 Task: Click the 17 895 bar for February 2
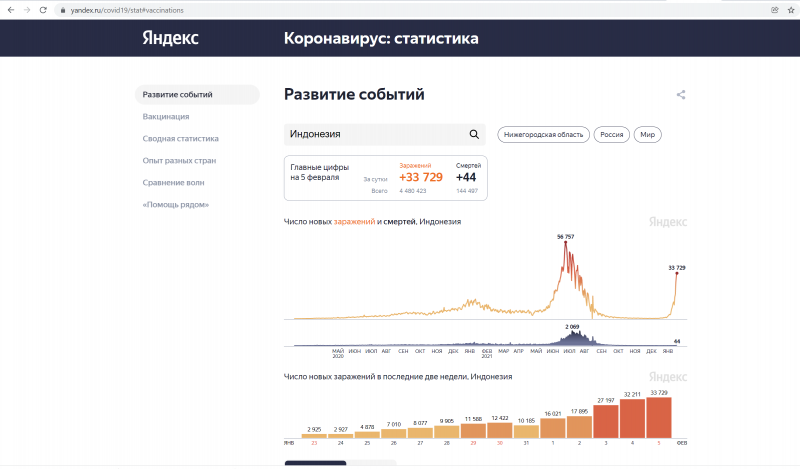579,427
